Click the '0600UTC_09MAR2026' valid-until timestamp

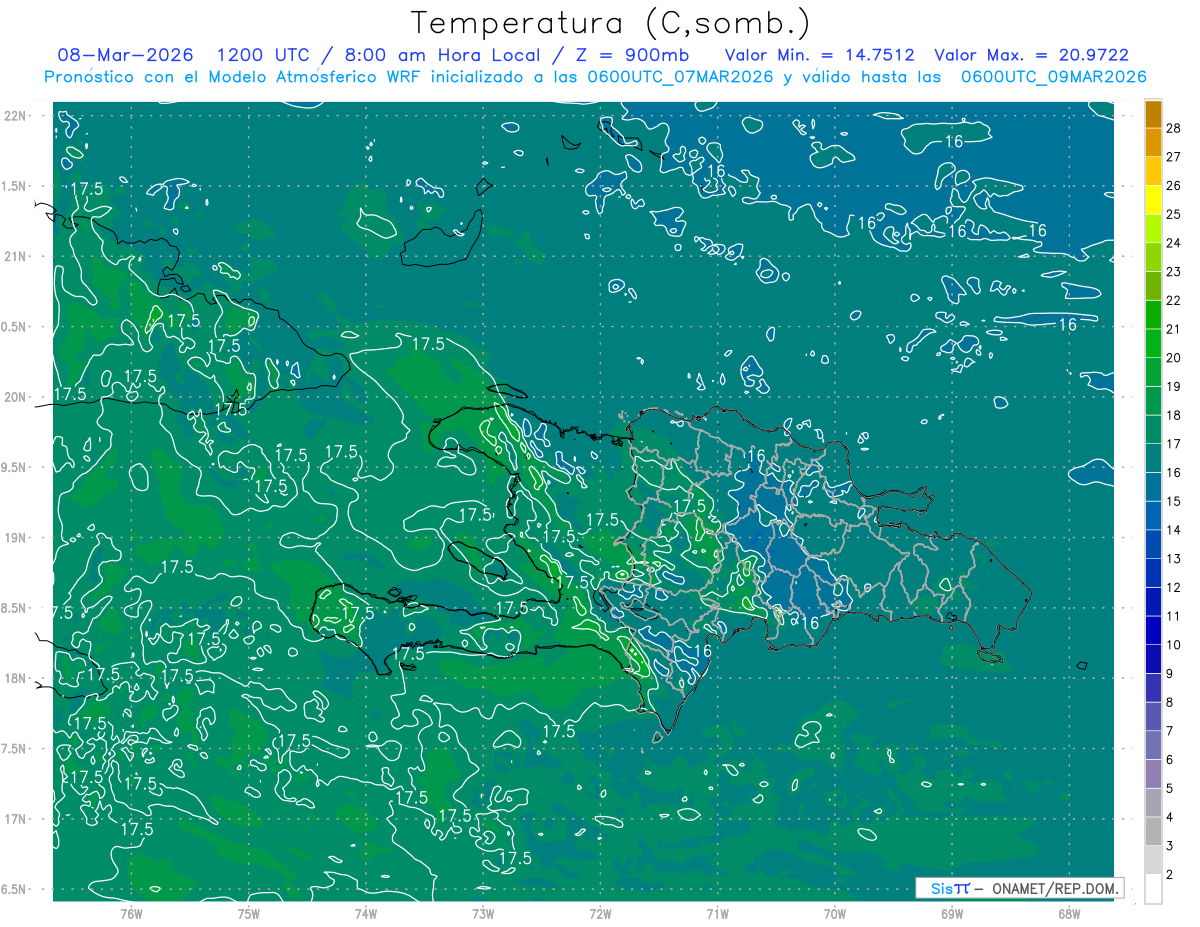[x=1053, y=77]
